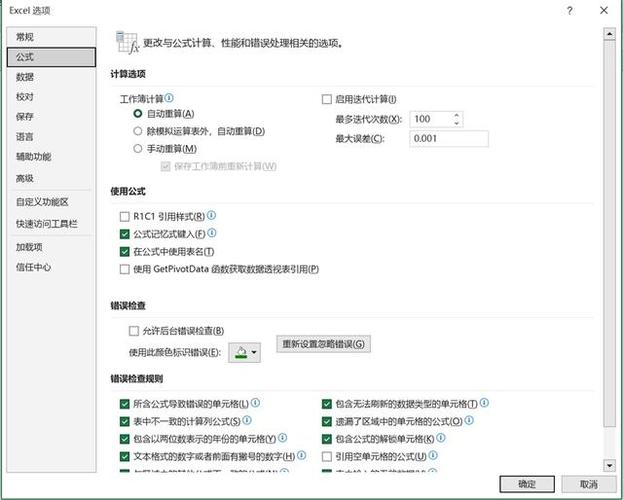Screen dimensions: 623x500
Task: Uncheck 所含公式导致错误的单元格 rule
Action: (x=124, y=404)
